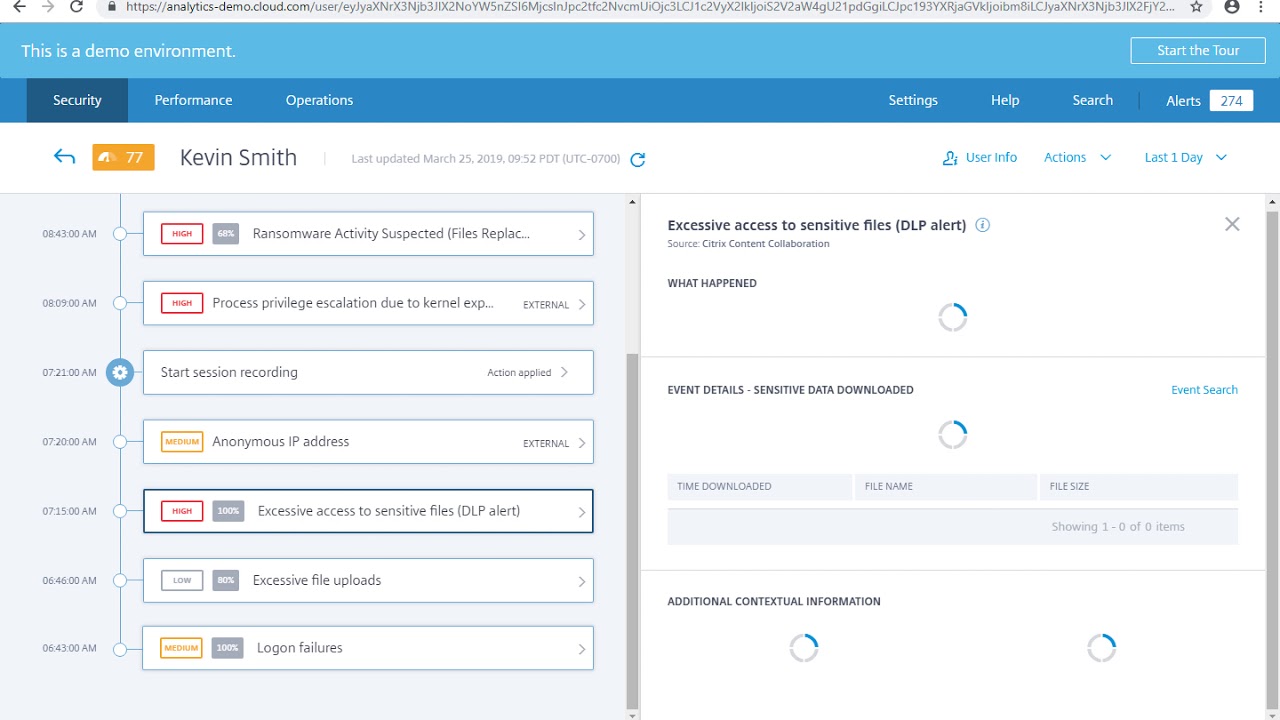Screen dimensions: 1280x720
Task: Expand Logon failures chevron
Action: point(582,649)
